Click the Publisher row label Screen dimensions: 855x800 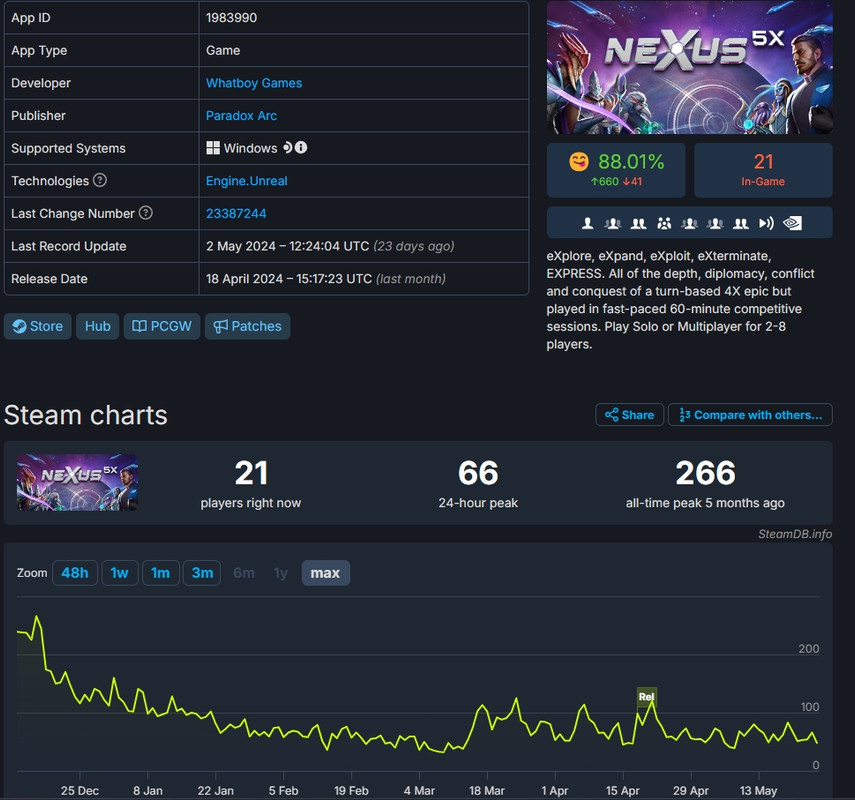tap(38, 116)
